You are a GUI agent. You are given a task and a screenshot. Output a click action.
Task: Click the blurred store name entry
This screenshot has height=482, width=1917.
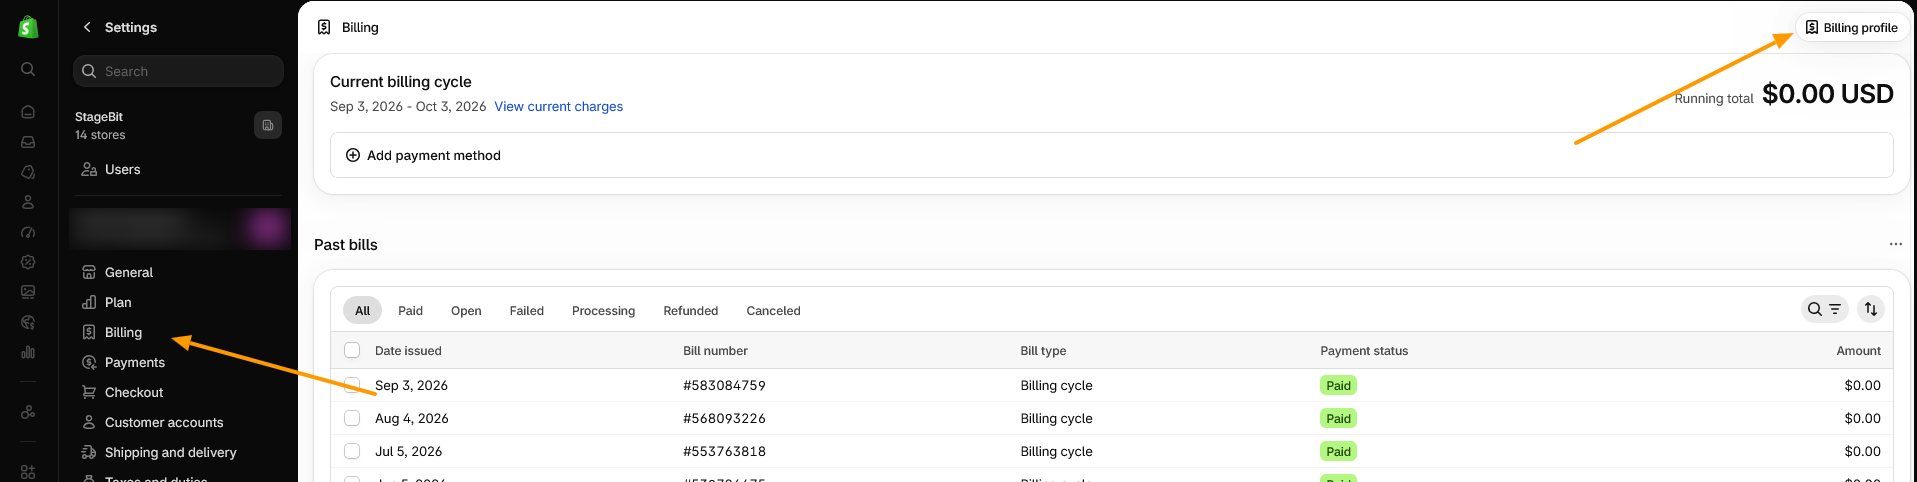click(x=180, y=228)
